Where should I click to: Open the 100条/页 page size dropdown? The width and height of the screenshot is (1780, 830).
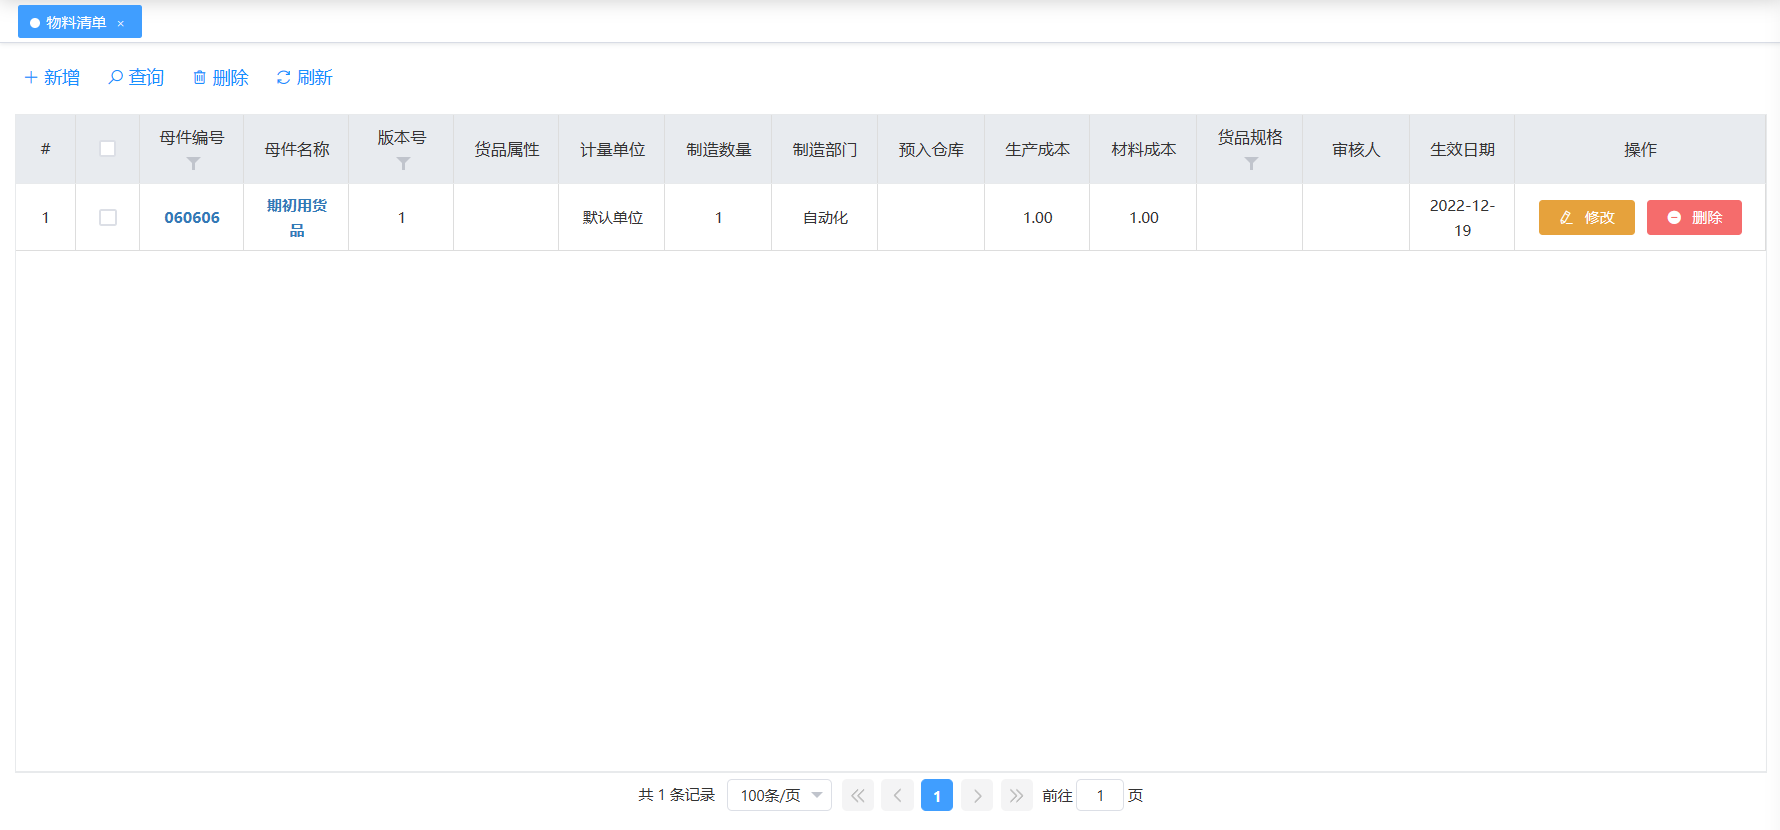779,796
